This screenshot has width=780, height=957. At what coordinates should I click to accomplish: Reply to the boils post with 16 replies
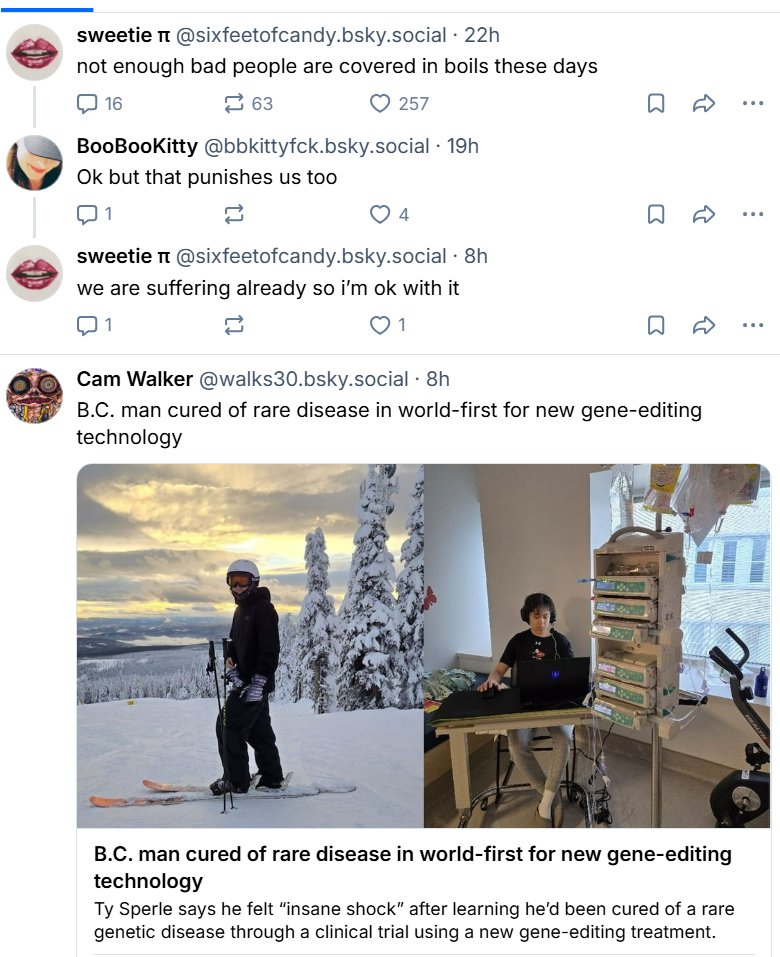click(88, 103)
